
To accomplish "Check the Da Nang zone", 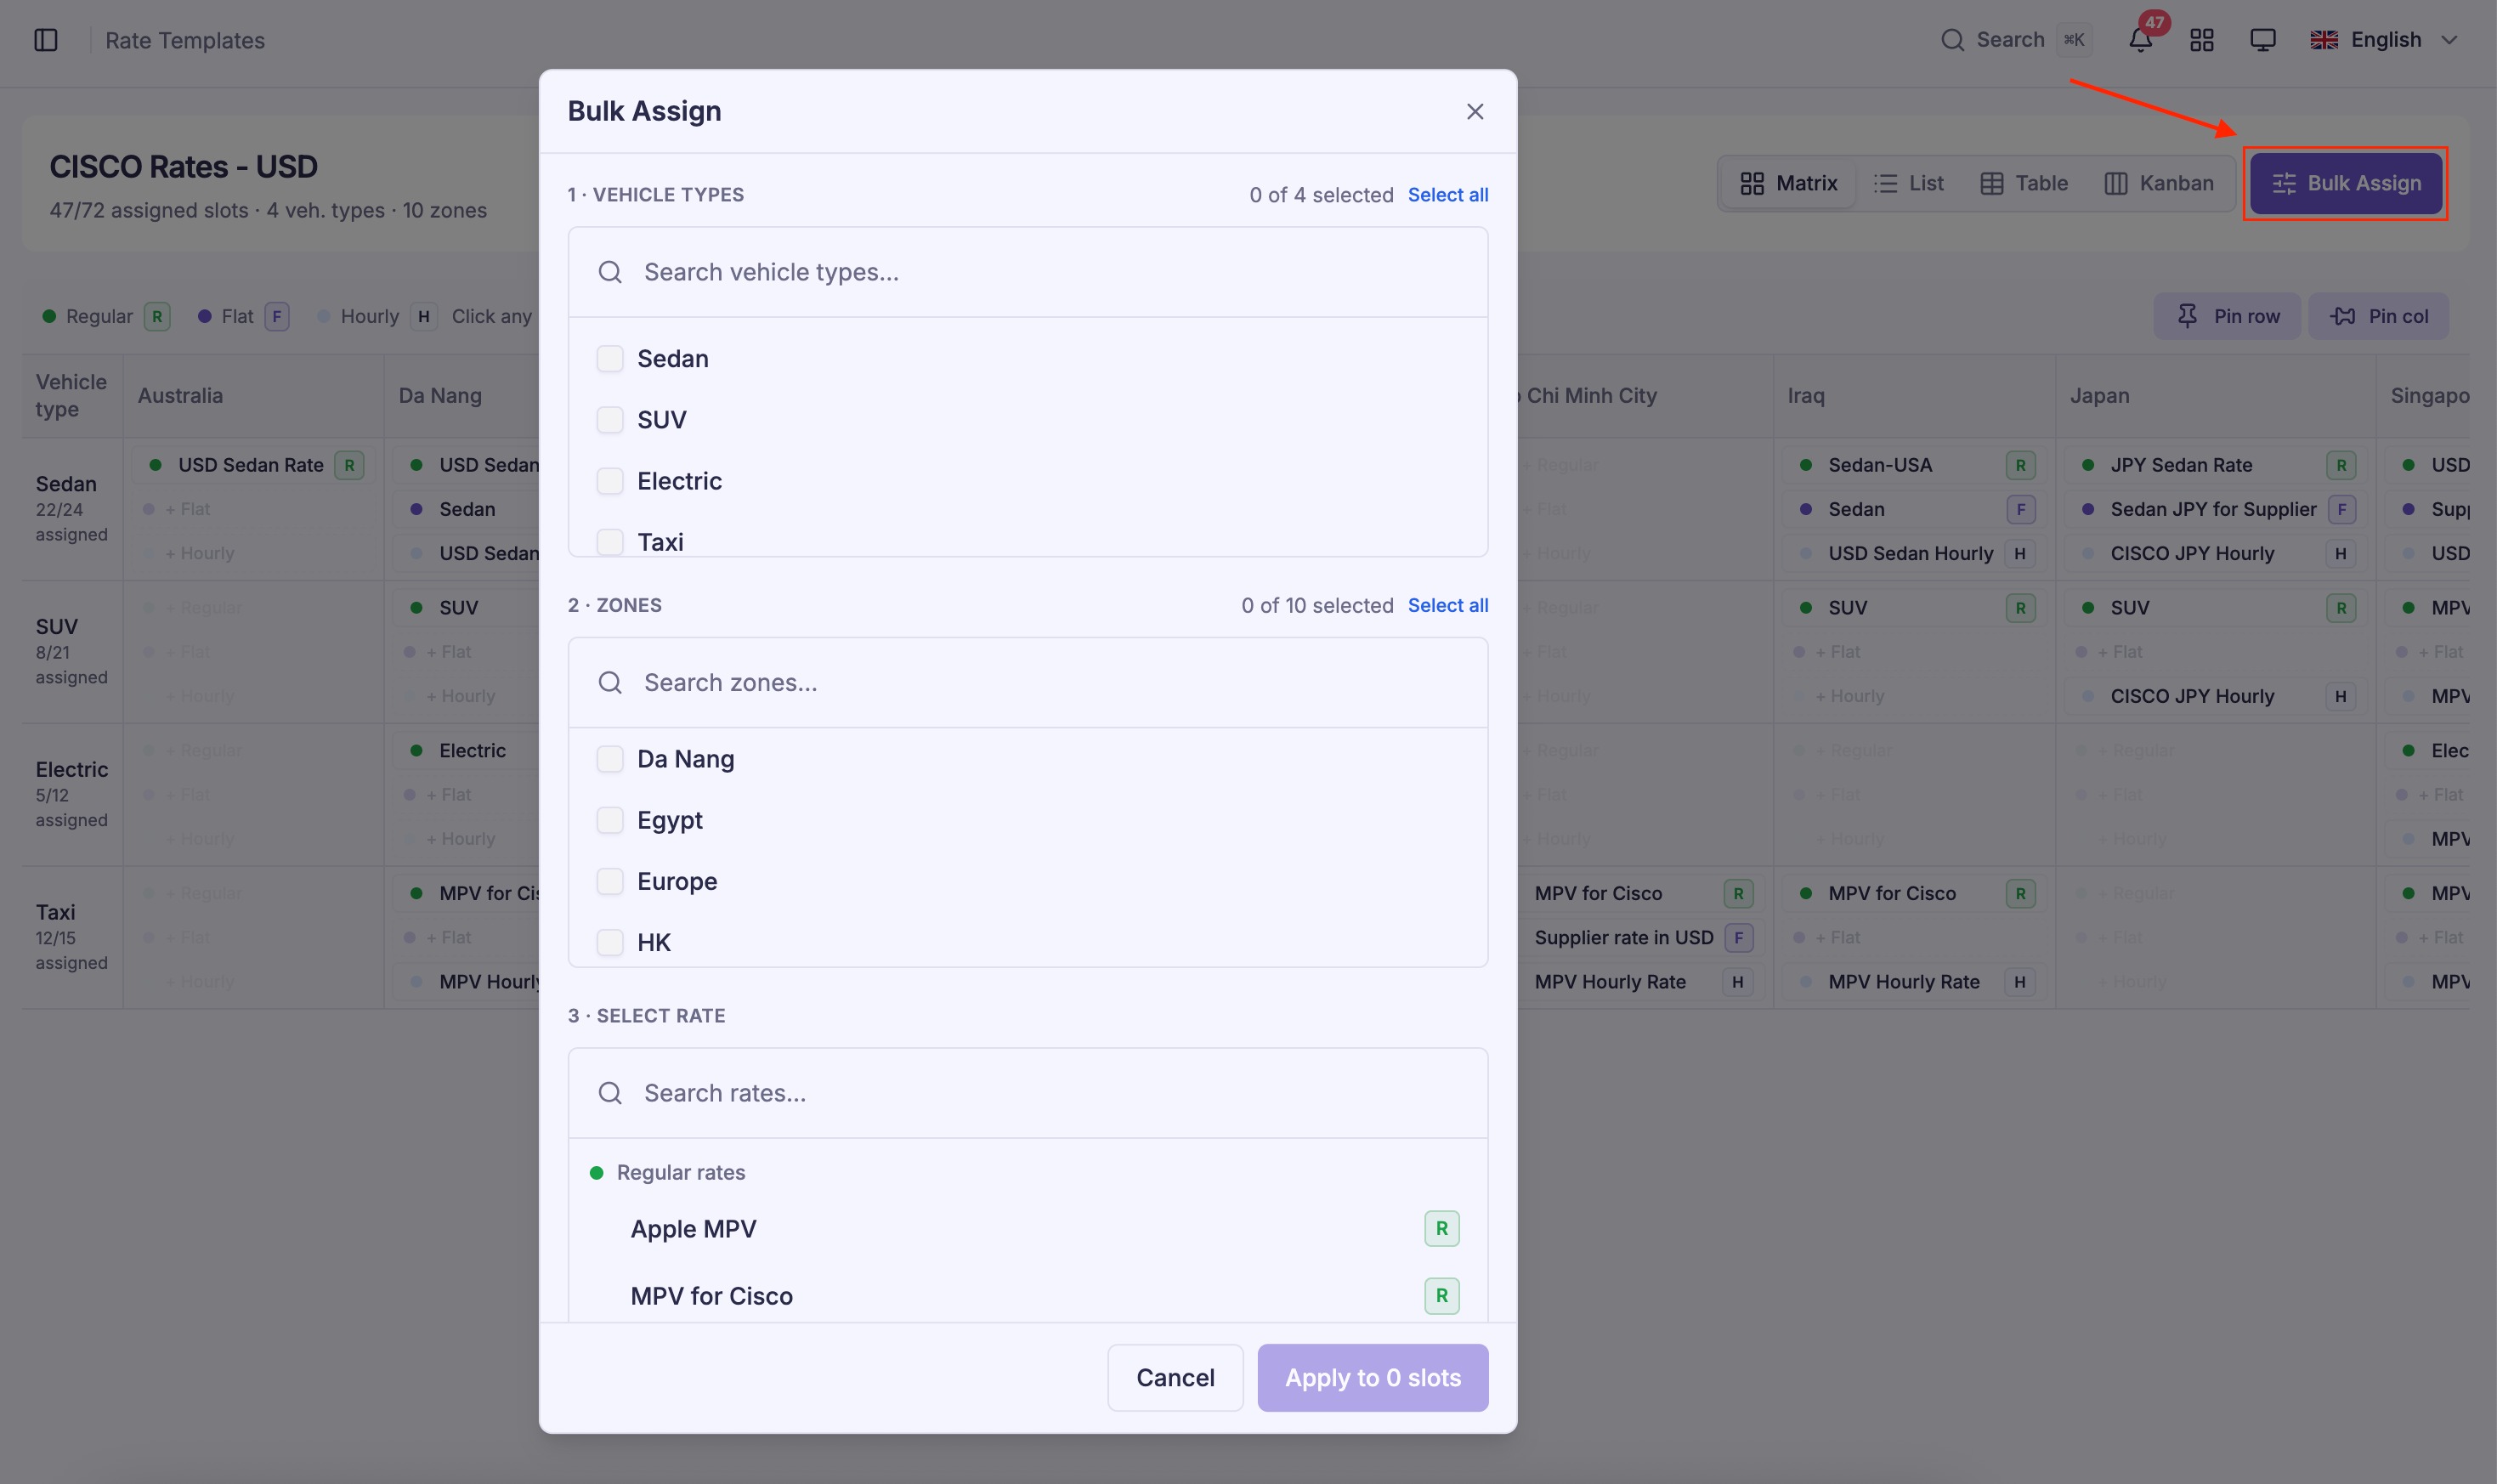I will pyautogui.click(x=610, y=759).
